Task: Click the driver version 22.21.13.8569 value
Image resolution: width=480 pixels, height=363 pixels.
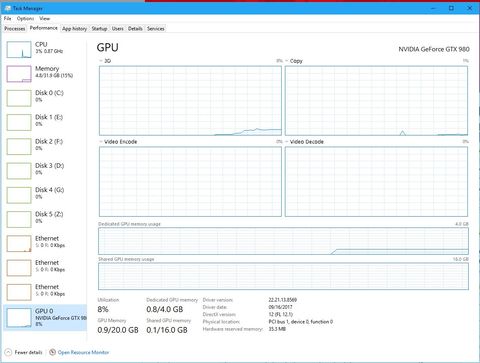Action: coord(283,300)
